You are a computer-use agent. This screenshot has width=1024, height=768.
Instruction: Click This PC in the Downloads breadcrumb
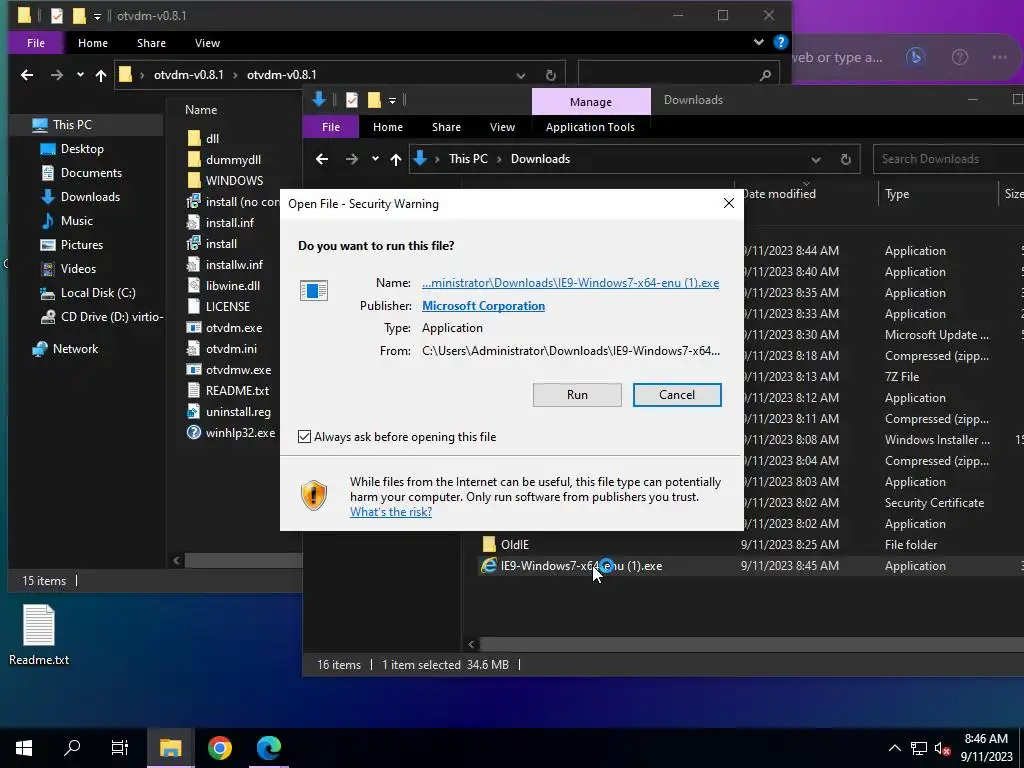click(468, 159)
